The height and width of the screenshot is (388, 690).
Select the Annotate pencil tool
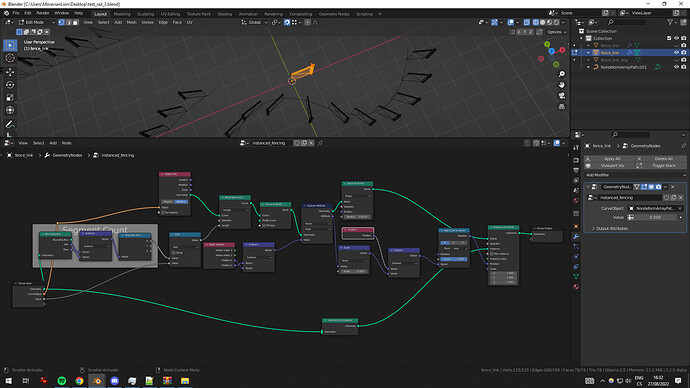pos(10,124)
